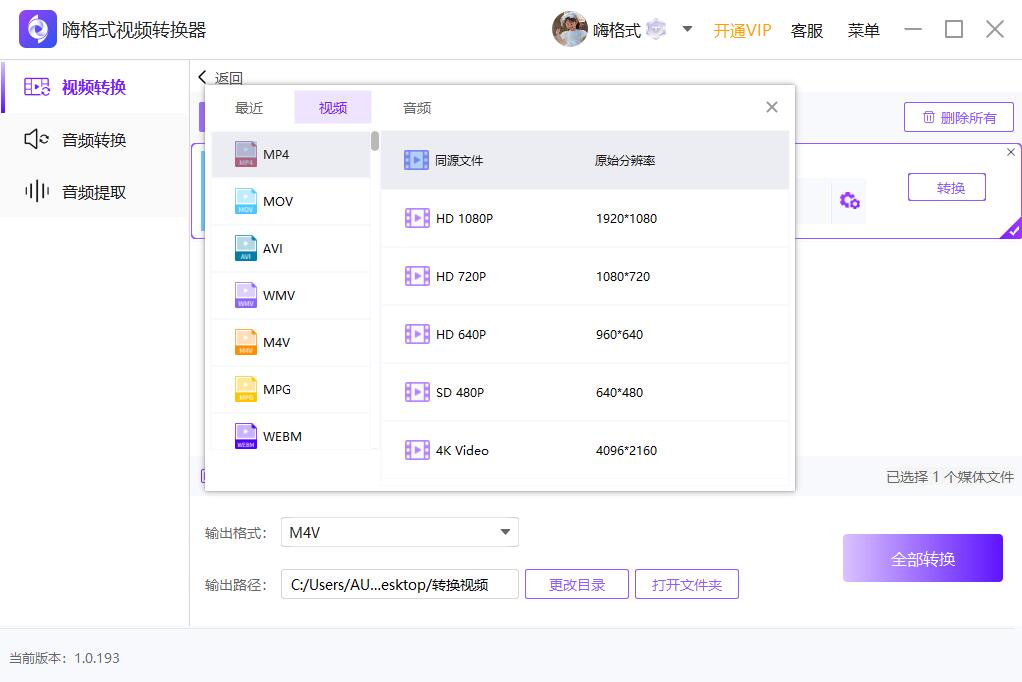Screen dimensions: 1022x682
Task: Open the M4V output format dropdown
Action: tap(400, 533)
